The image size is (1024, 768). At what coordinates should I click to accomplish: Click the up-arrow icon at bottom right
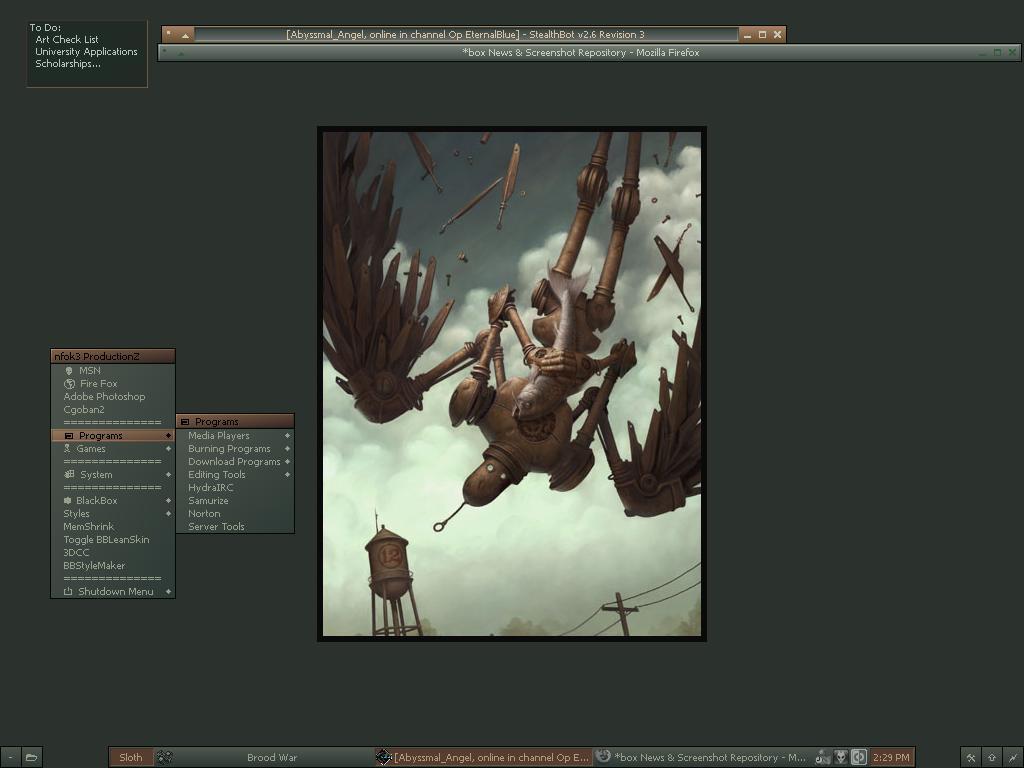[992, 758]
